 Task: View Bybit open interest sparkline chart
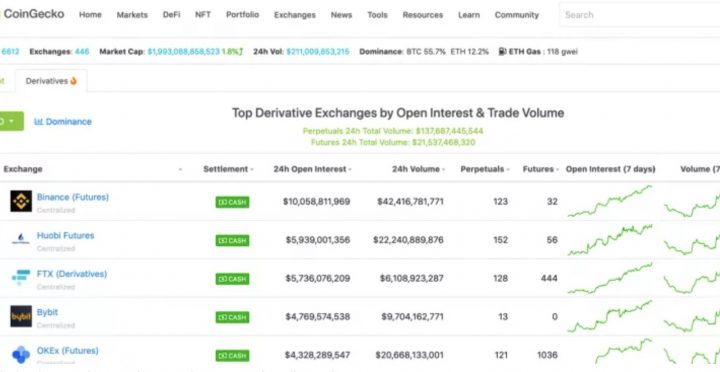tap(610, 316)
